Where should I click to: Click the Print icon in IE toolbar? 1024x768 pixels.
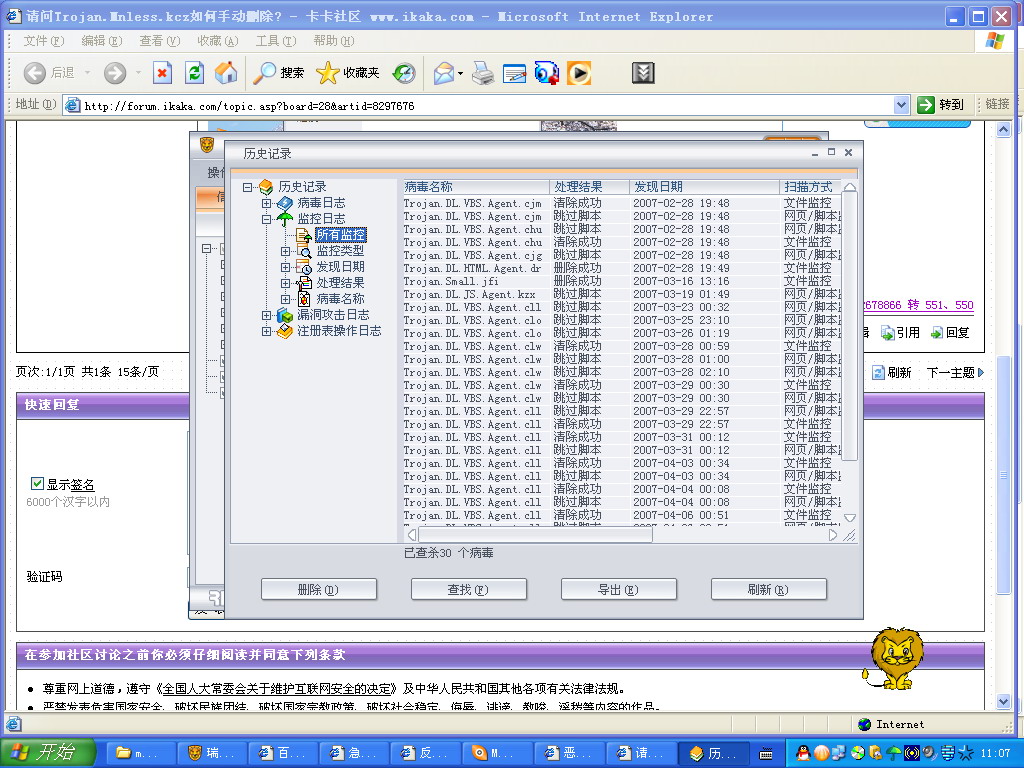tap(483, 73)
